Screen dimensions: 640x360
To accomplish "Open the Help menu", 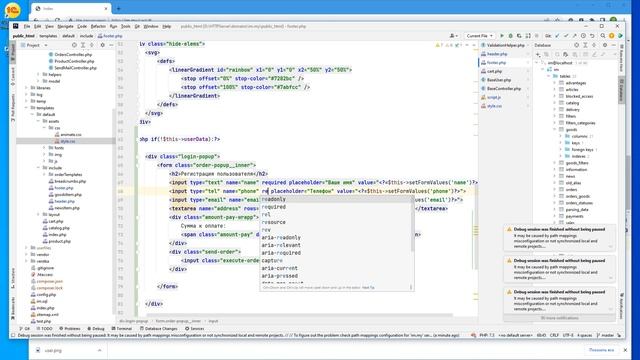I will click(x=167, y=27).
